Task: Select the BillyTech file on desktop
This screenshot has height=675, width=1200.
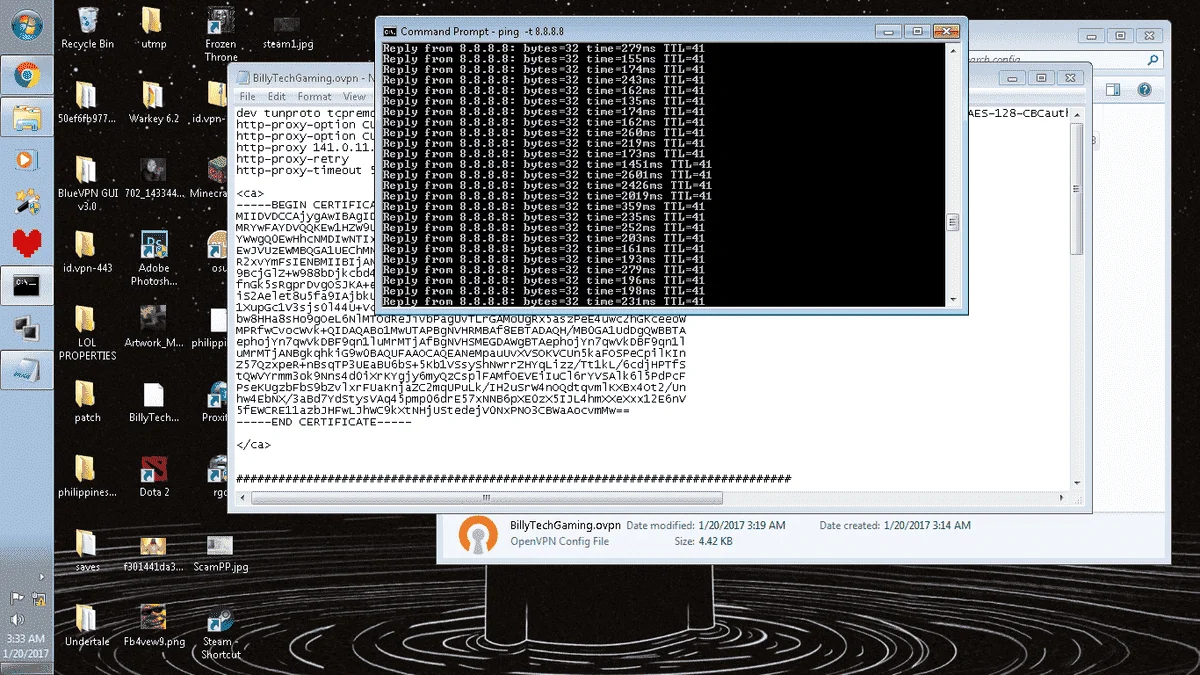Action: 153,401
